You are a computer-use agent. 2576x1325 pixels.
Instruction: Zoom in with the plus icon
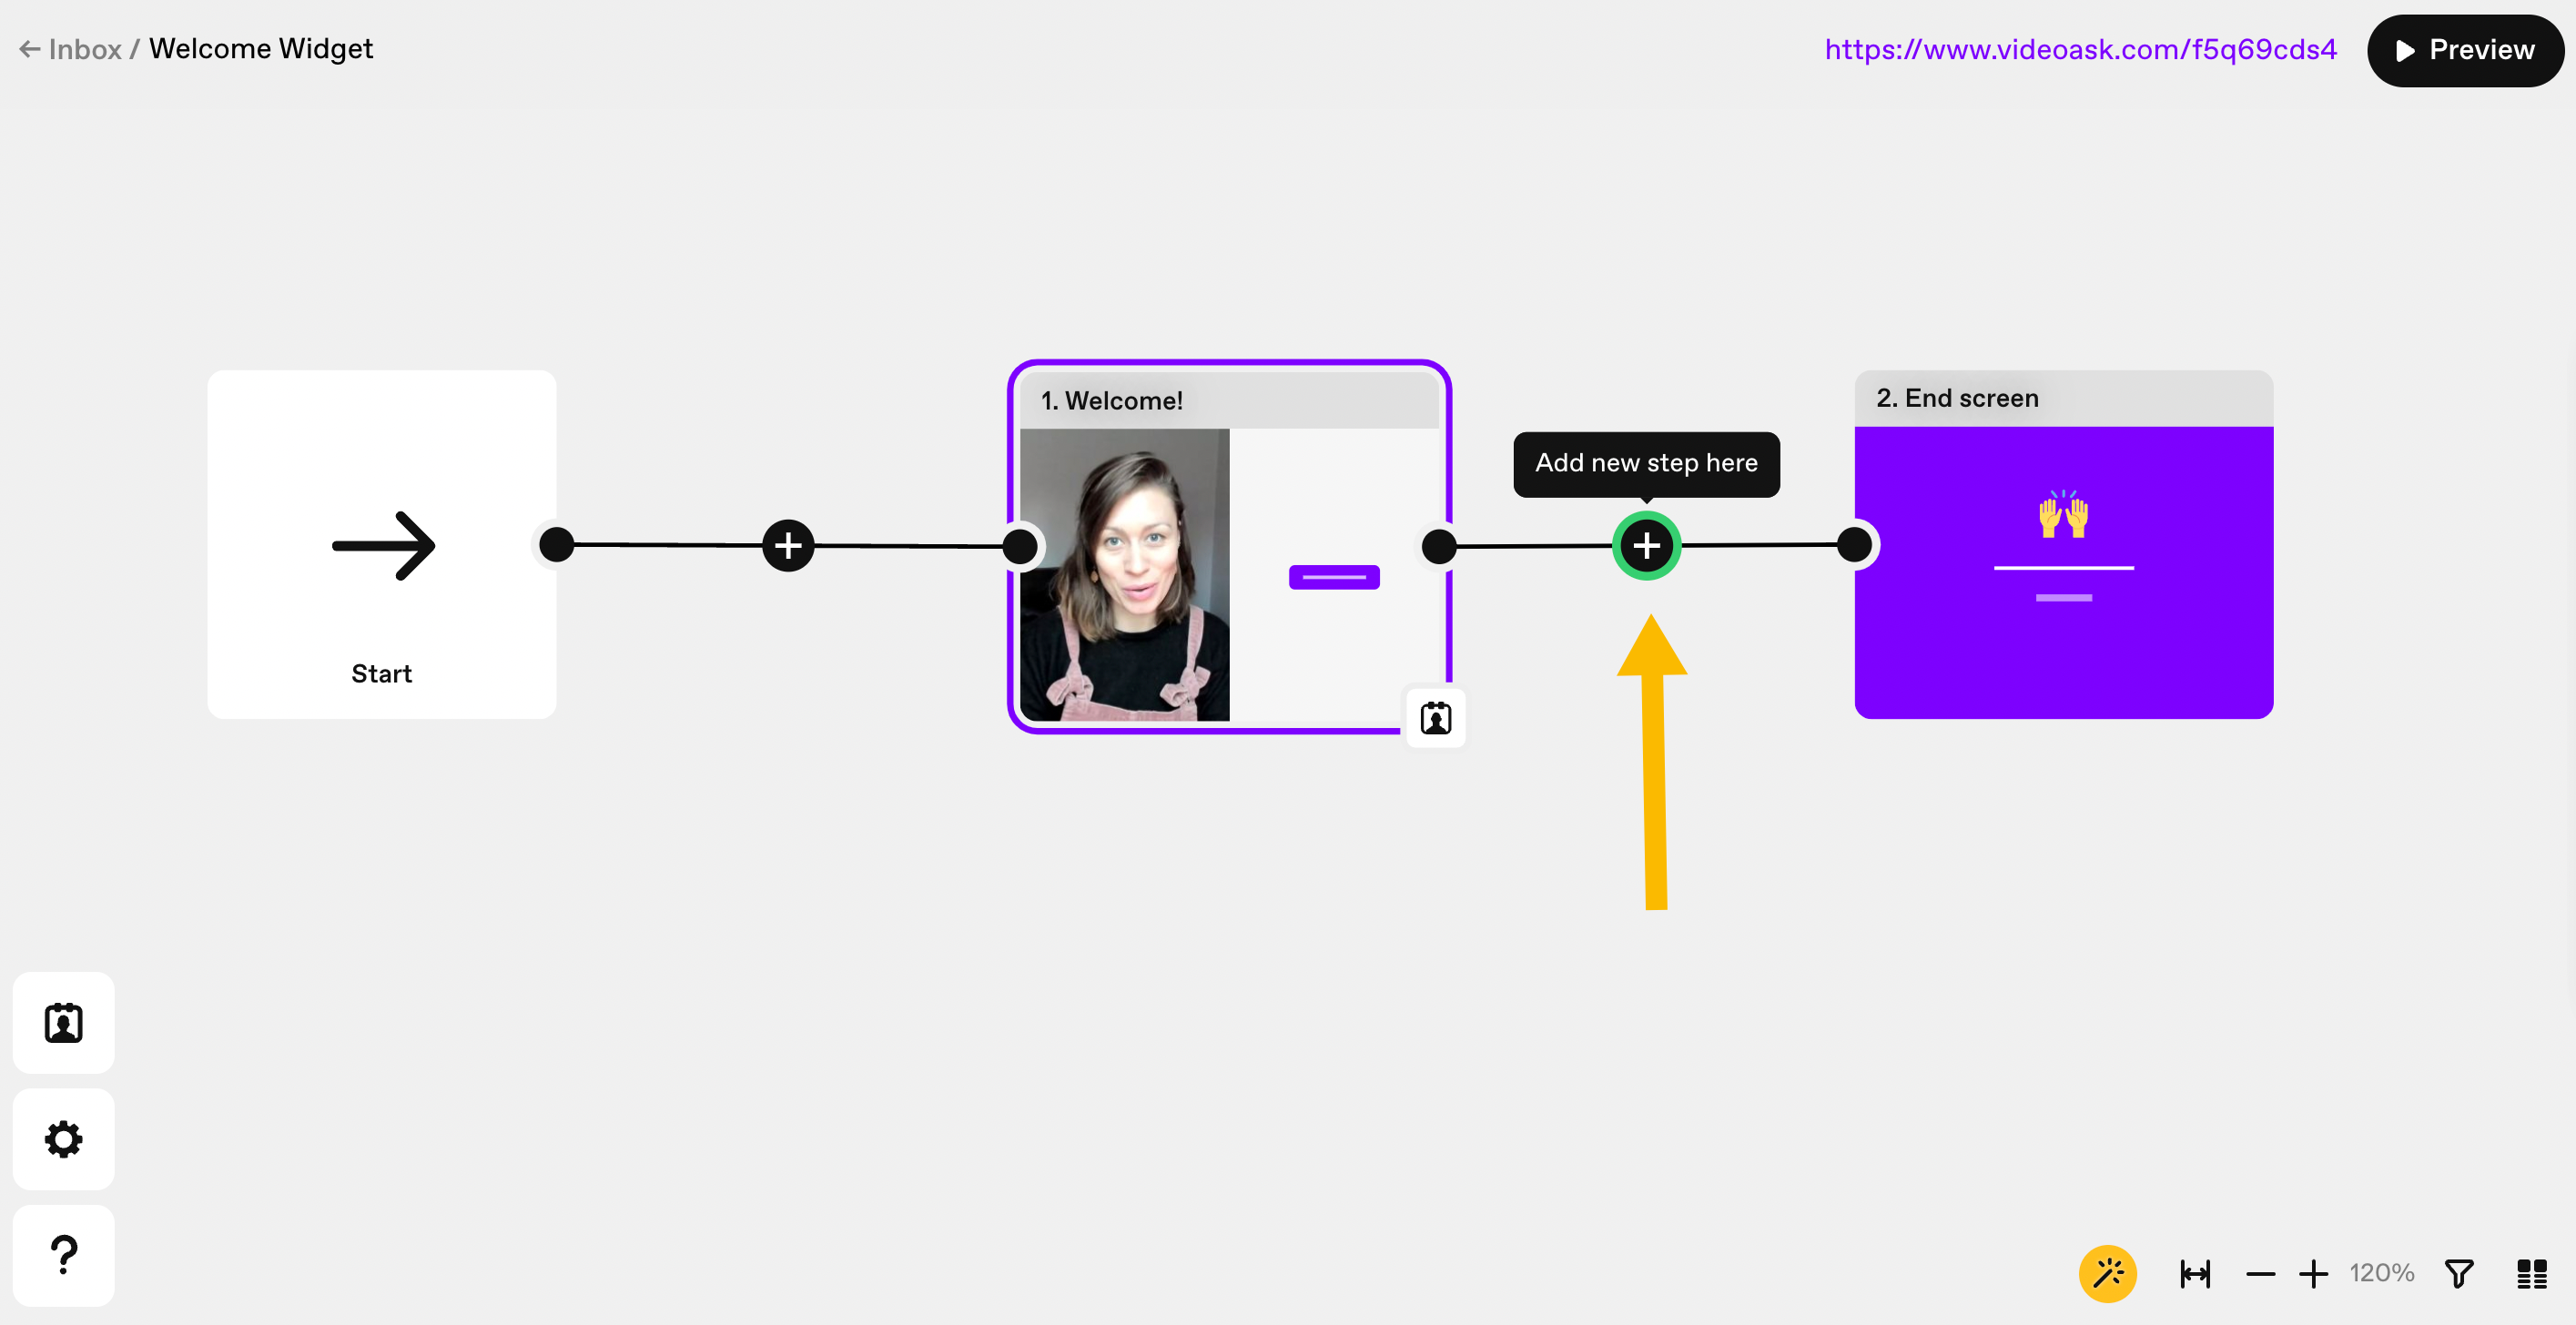click(x=2313, y=1273)
